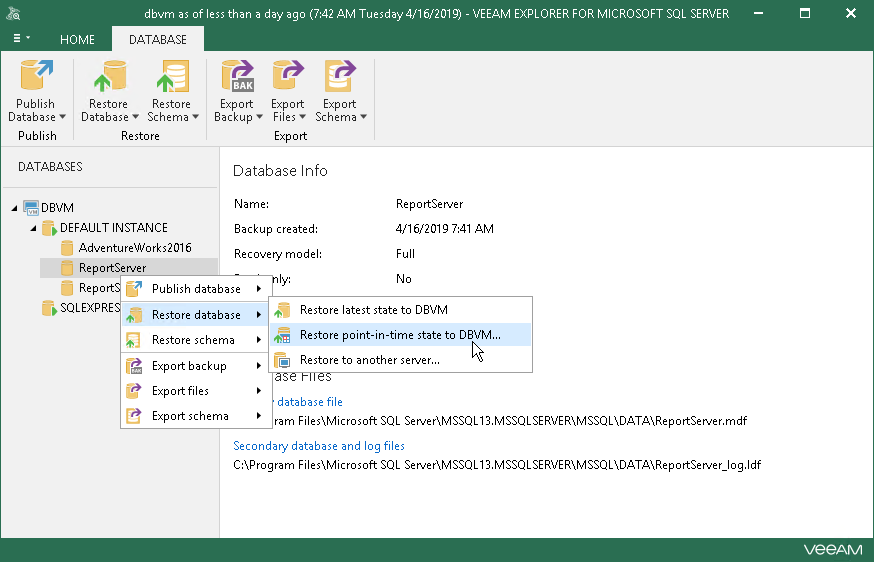874x562 pixels.
Task: Click the Export schema submenu arrow
Action: (x=259, y=416)
